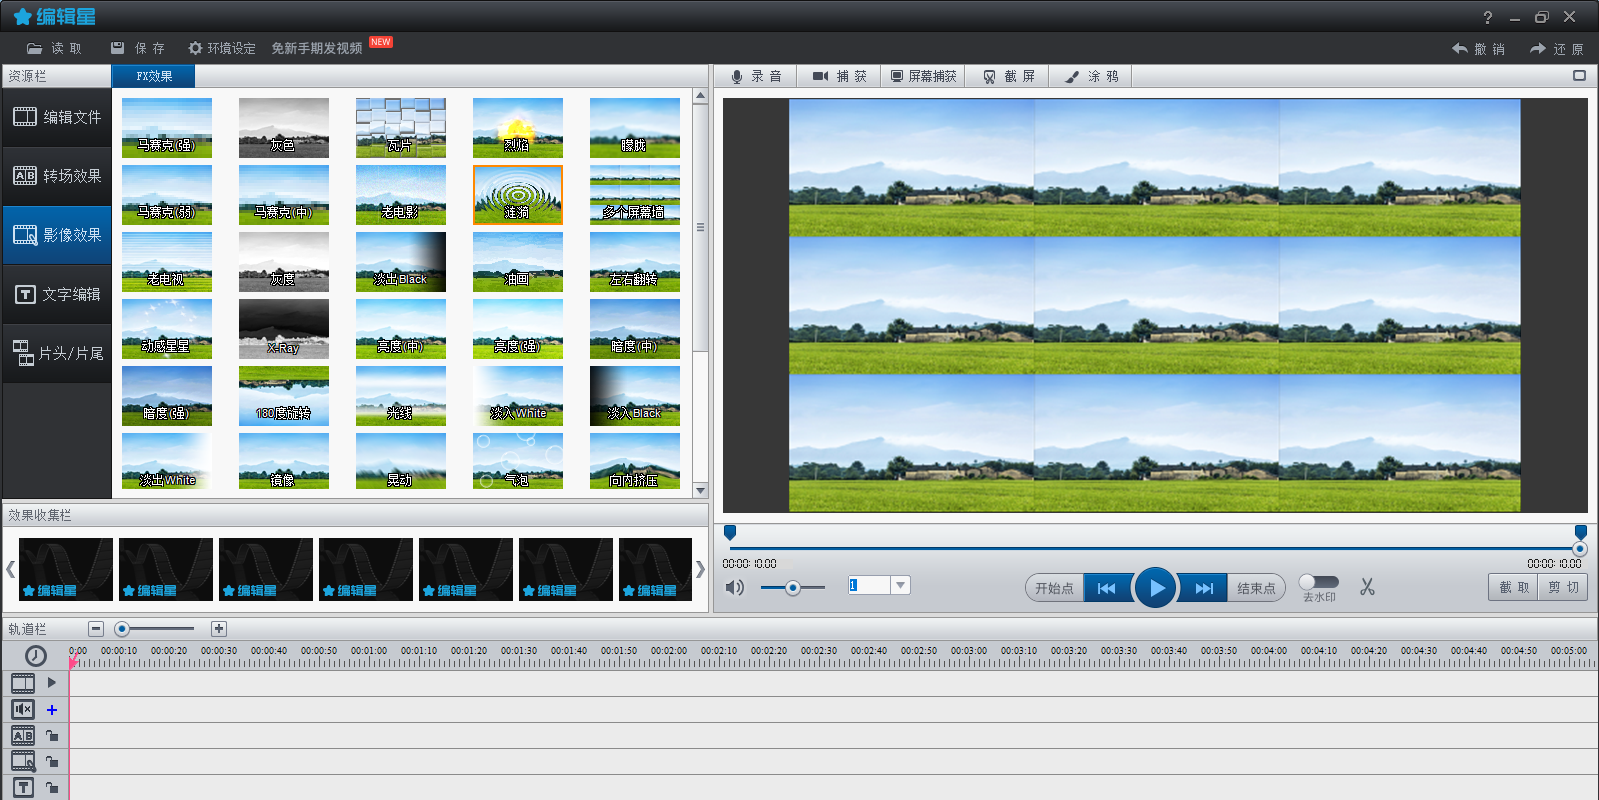
Task: Click the timeline zoom slider handle
Action: (122, 629)
